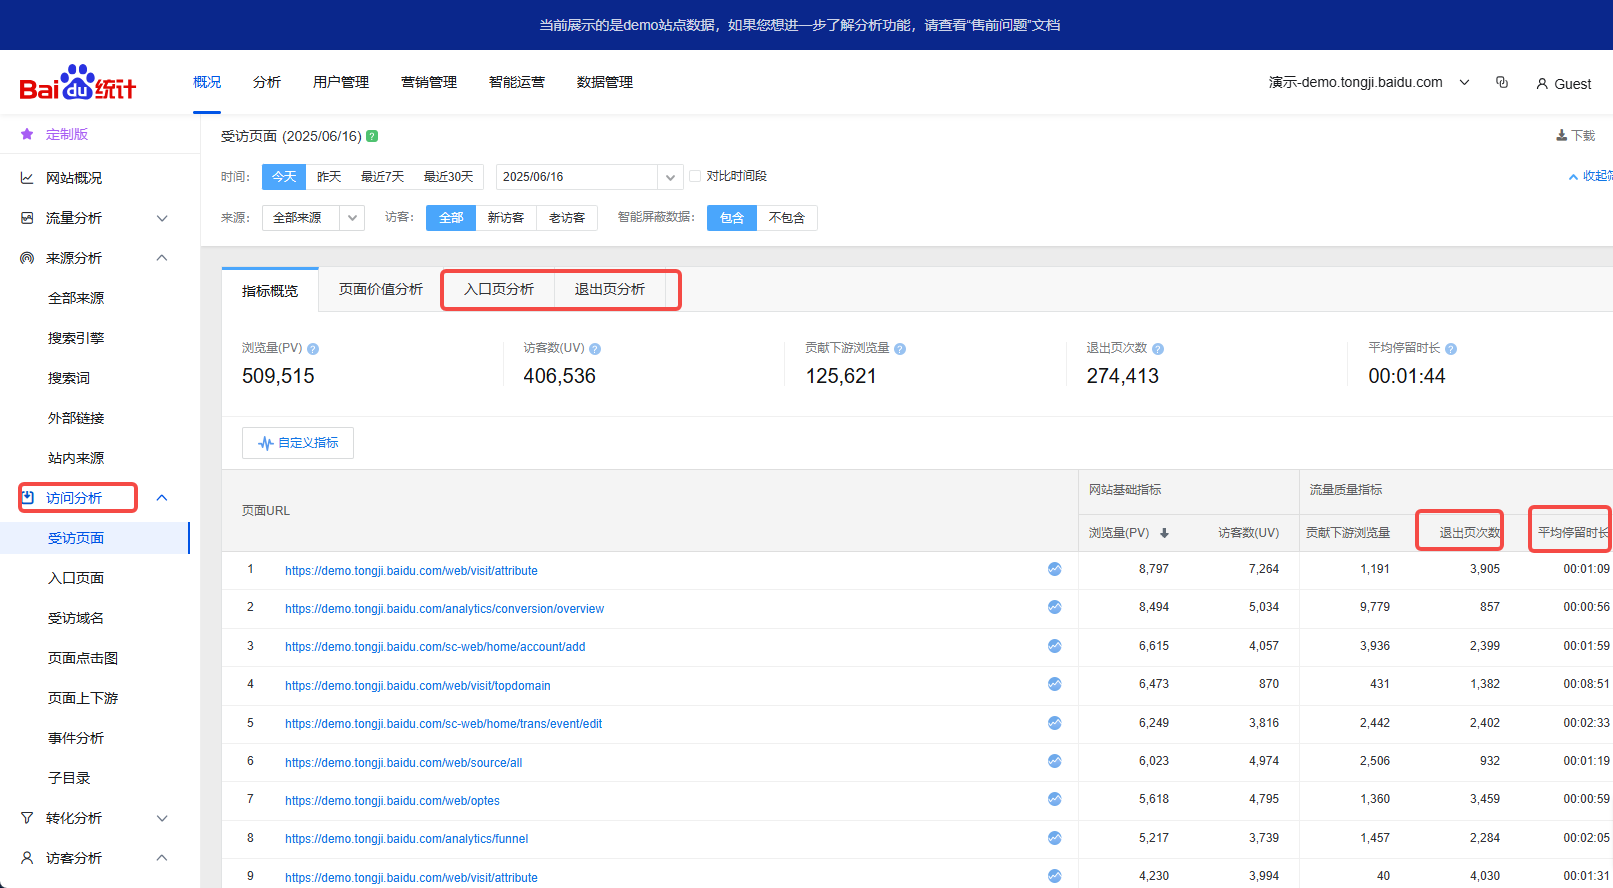Click the help icon next to 平均停留时长
The height and width of the screenshot is (888, 1613).
(x=1451, y=349)
